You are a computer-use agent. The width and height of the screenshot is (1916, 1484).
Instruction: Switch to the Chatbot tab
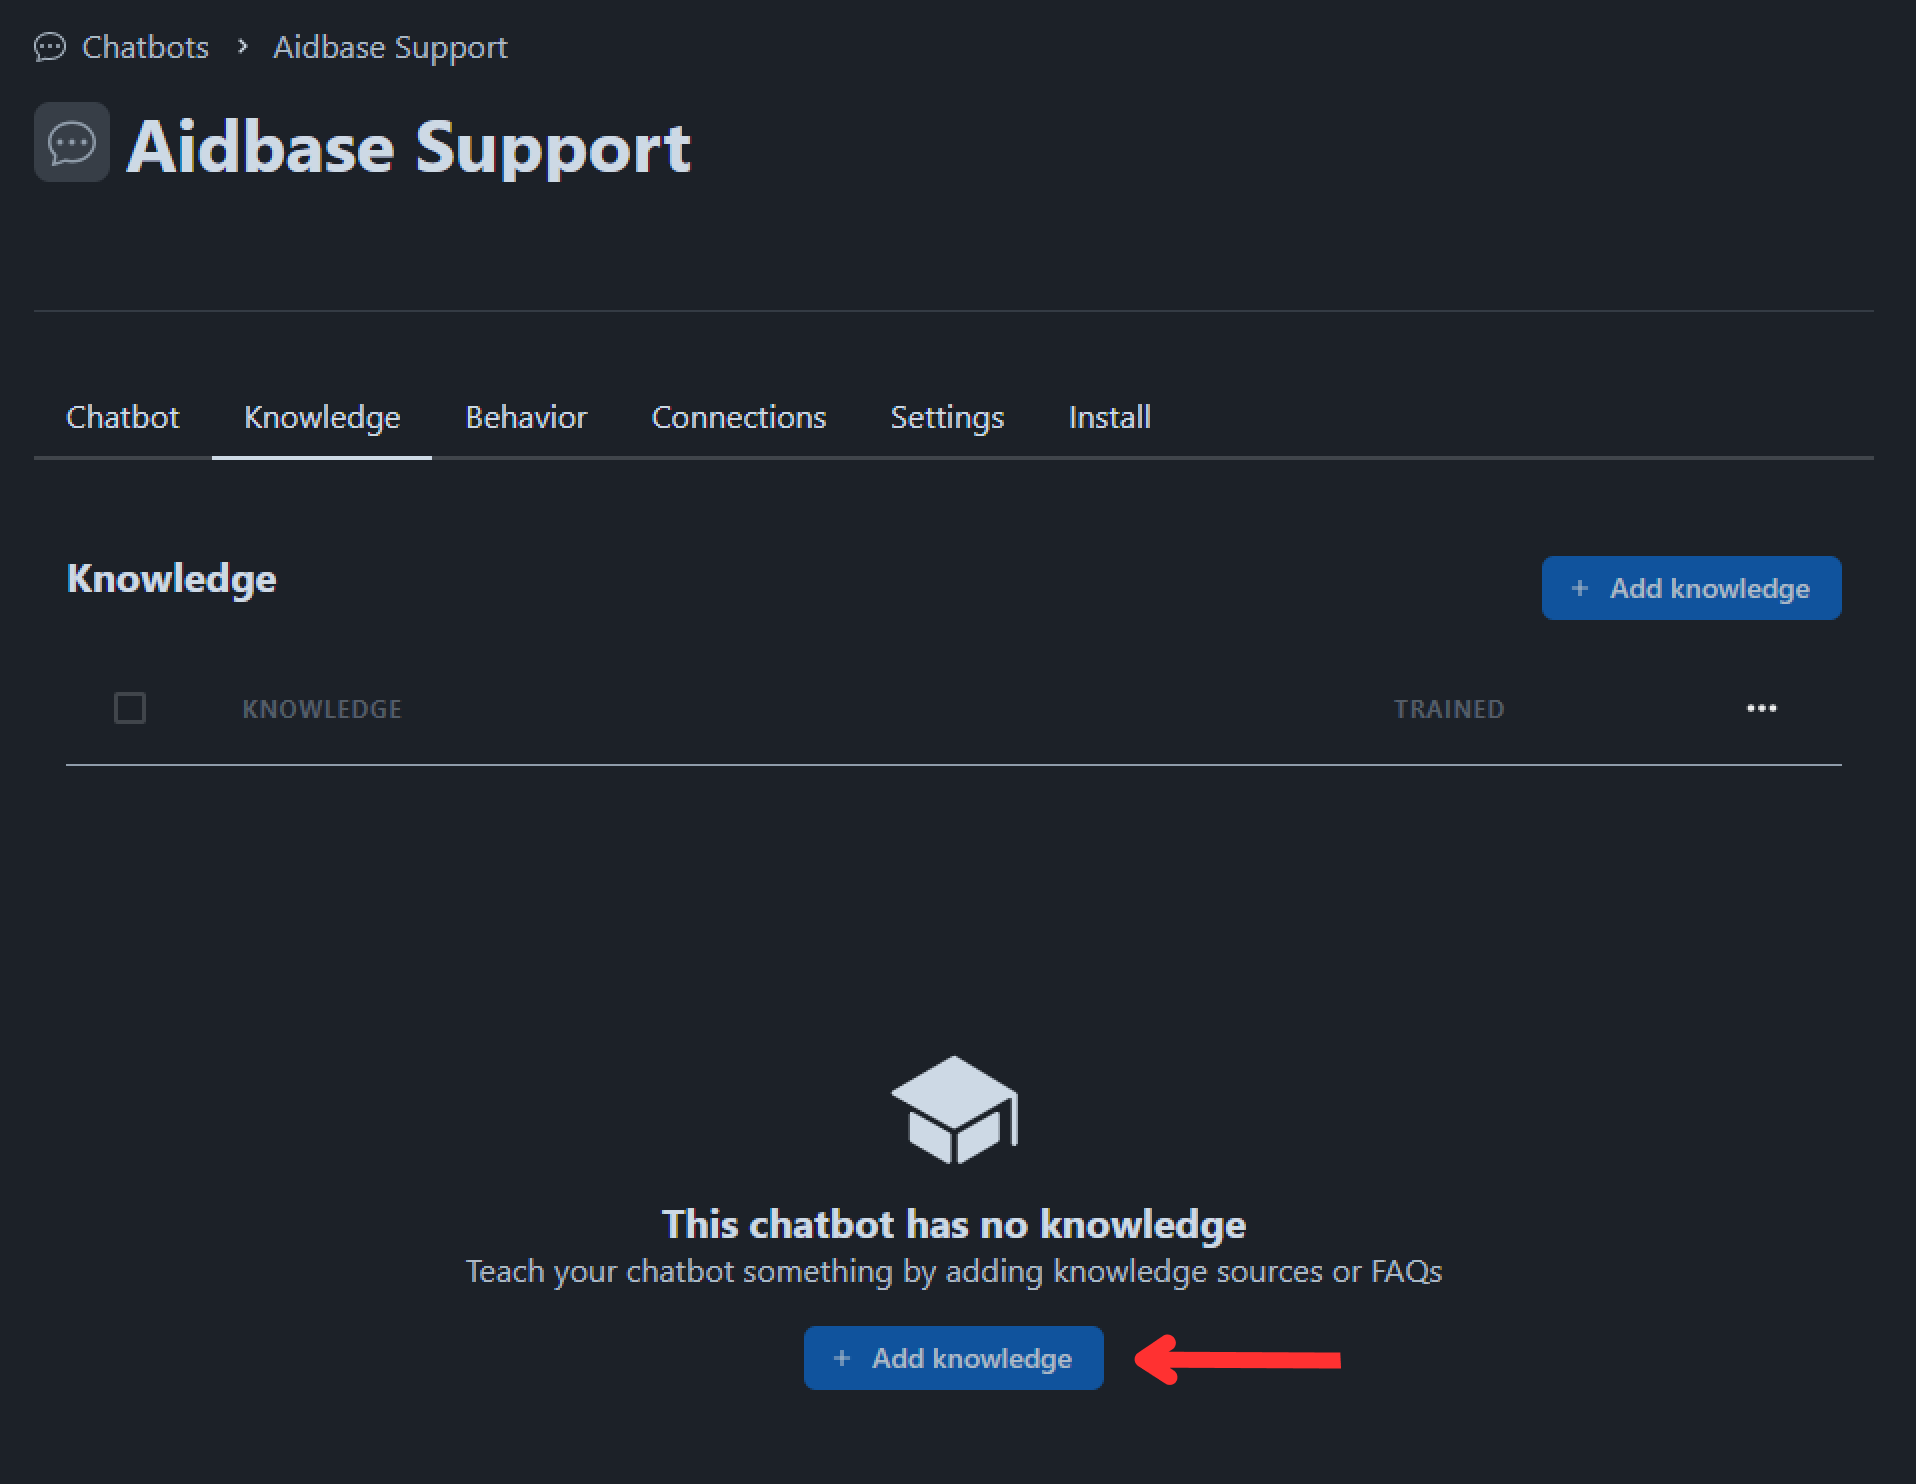122,417
